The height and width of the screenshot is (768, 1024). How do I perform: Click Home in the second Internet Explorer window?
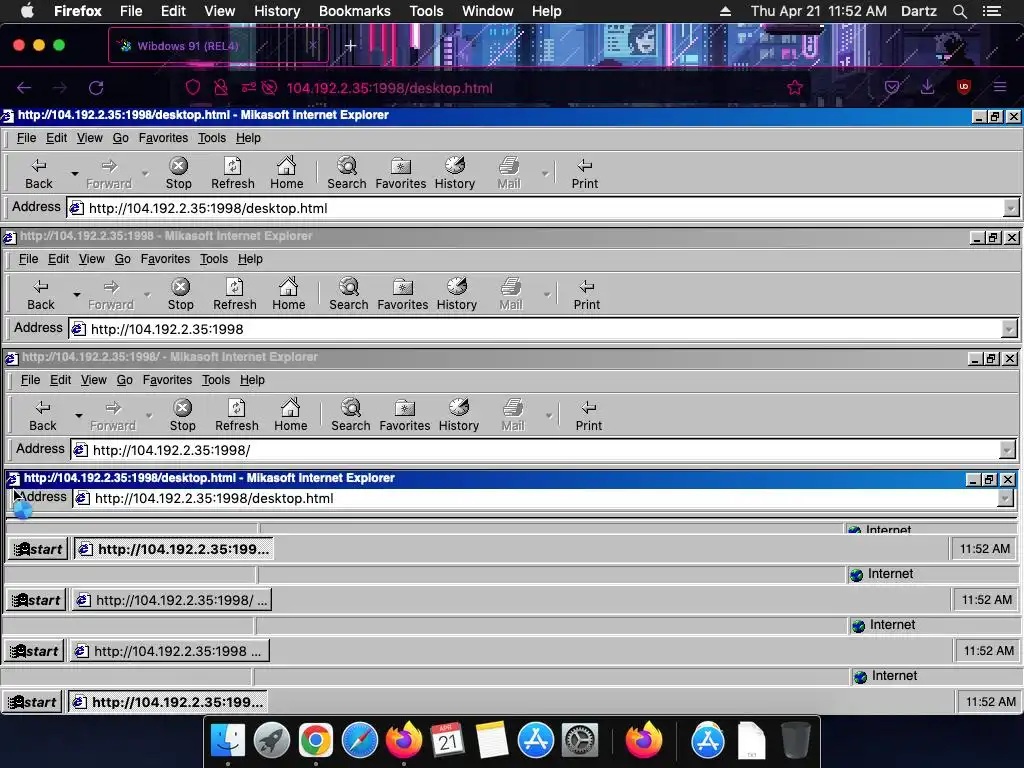289,295
